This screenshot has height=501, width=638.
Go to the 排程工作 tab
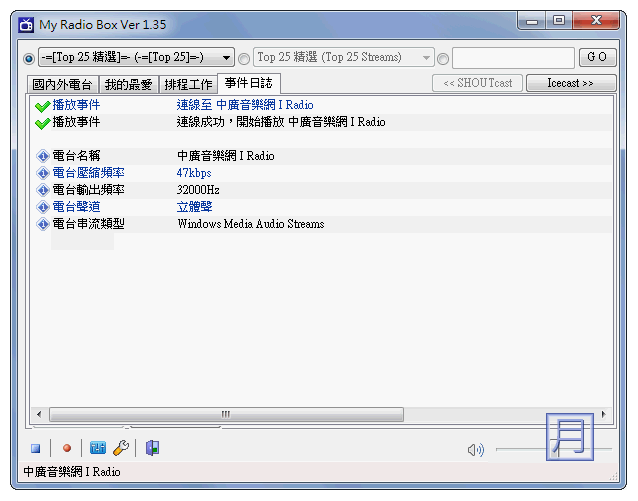[x=187, y=84]
